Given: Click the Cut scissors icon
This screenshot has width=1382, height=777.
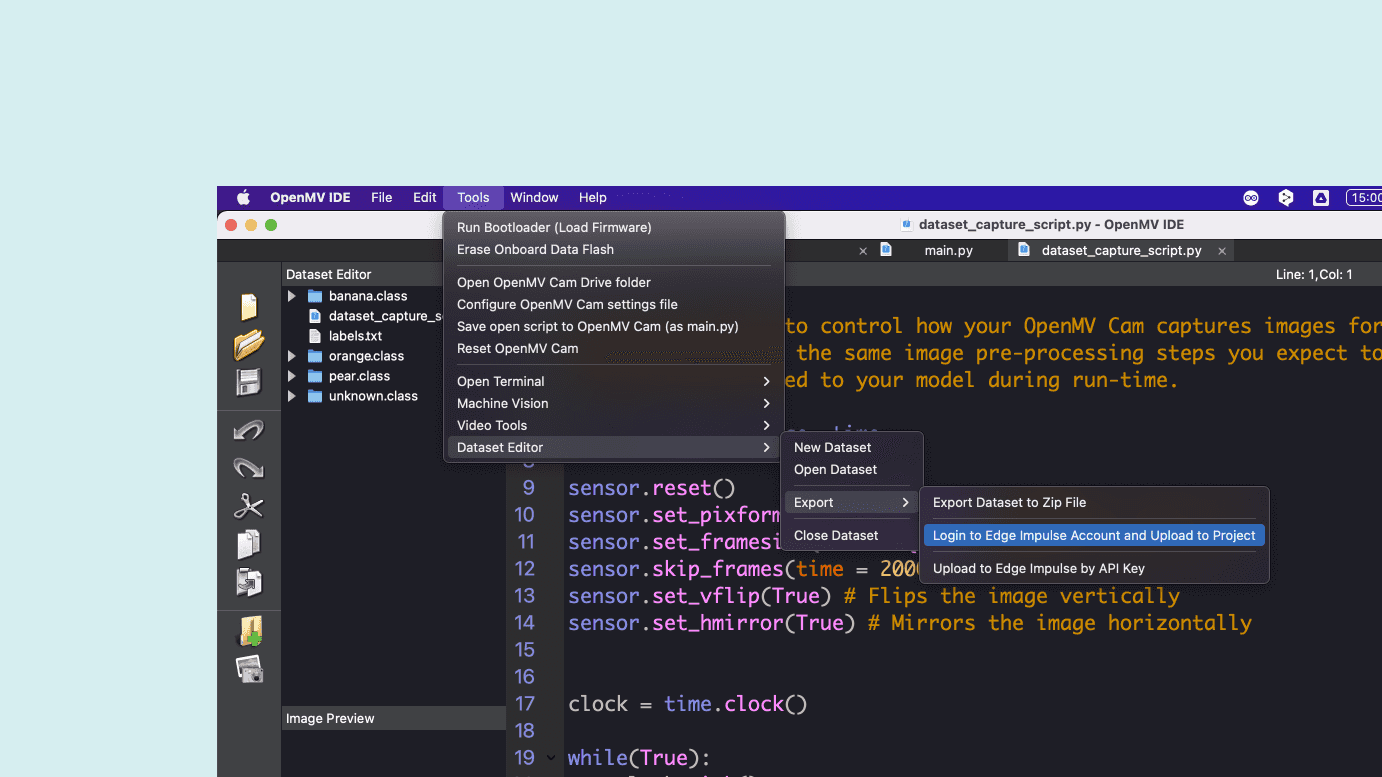Looking at the screenshot, I should coord(248,506).
